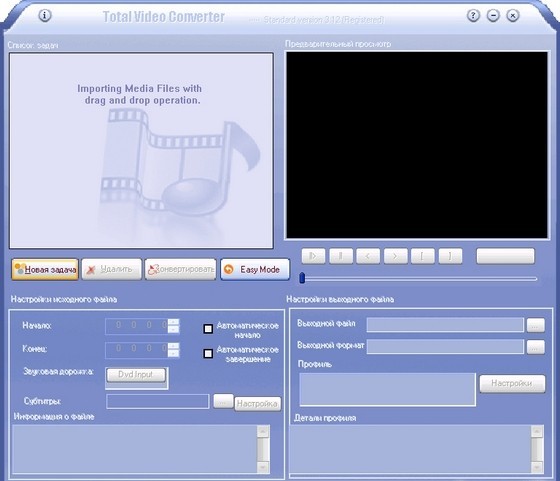The width and height of the screenshot is (560, 481).
Task: Click the Конец time field
Action: click(x=136, y=350)
